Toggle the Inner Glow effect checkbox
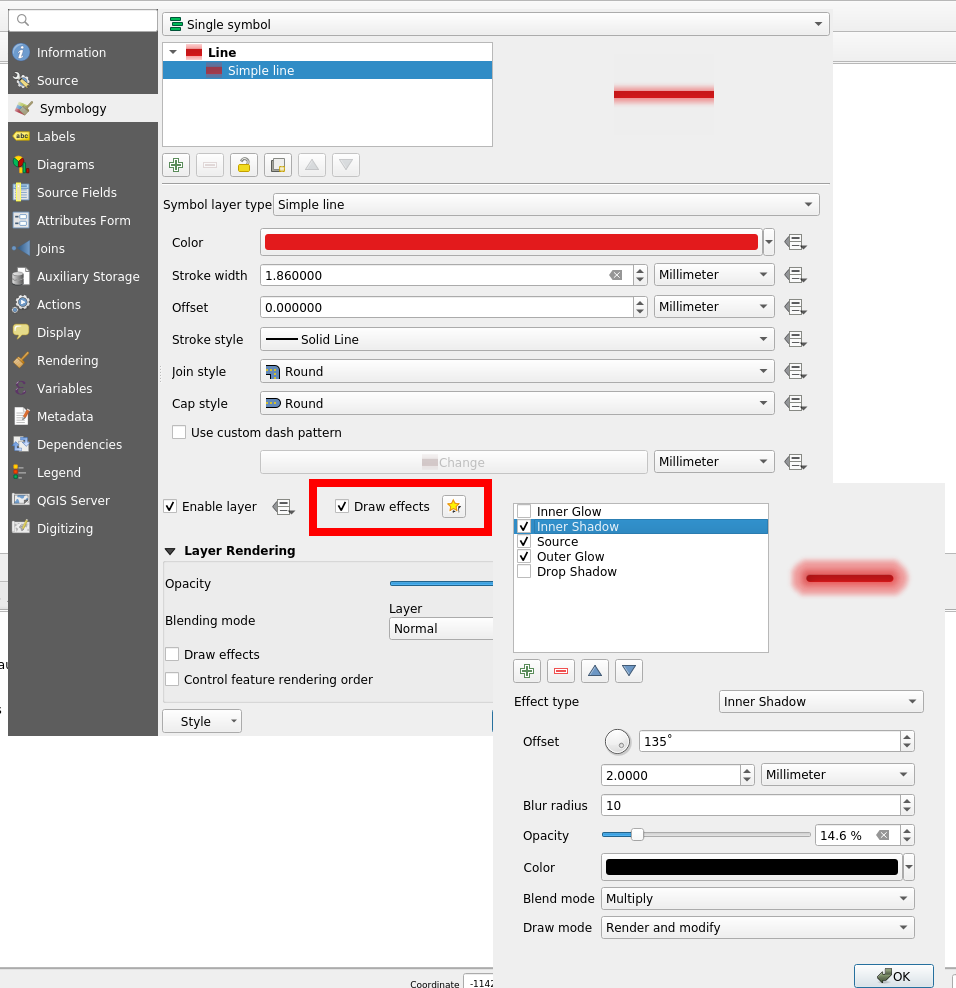The height and width of the screenshot is (988, 956). [524, 511]
